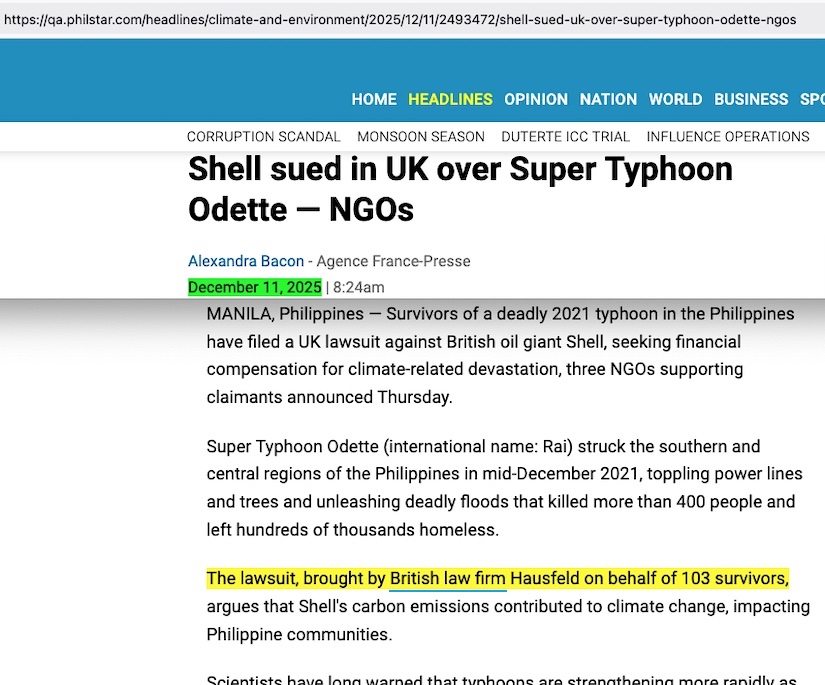Select the HEADLINES menu item
Viewport: 825px width, 685px height.
click(450, 99)
